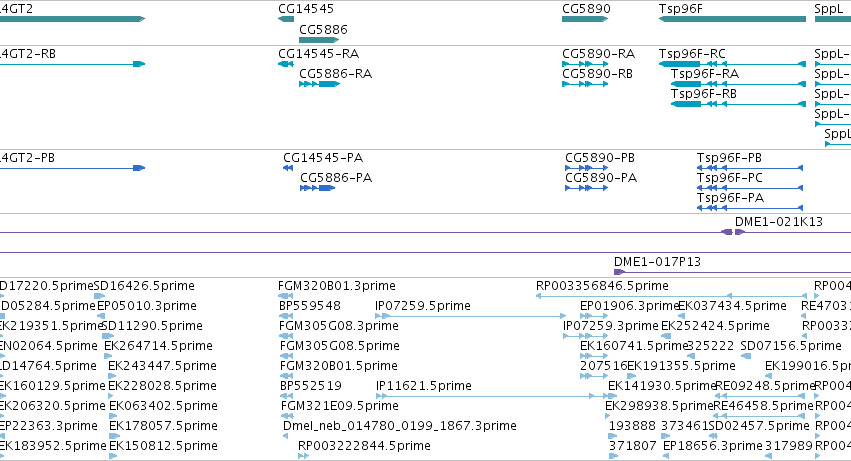
Task: Click EST EK141930.5prime
Action: coord(662,387)
